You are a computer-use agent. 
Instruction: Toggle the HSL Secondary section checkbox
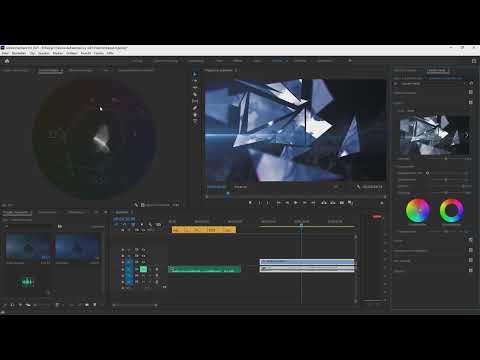(471, 260)
